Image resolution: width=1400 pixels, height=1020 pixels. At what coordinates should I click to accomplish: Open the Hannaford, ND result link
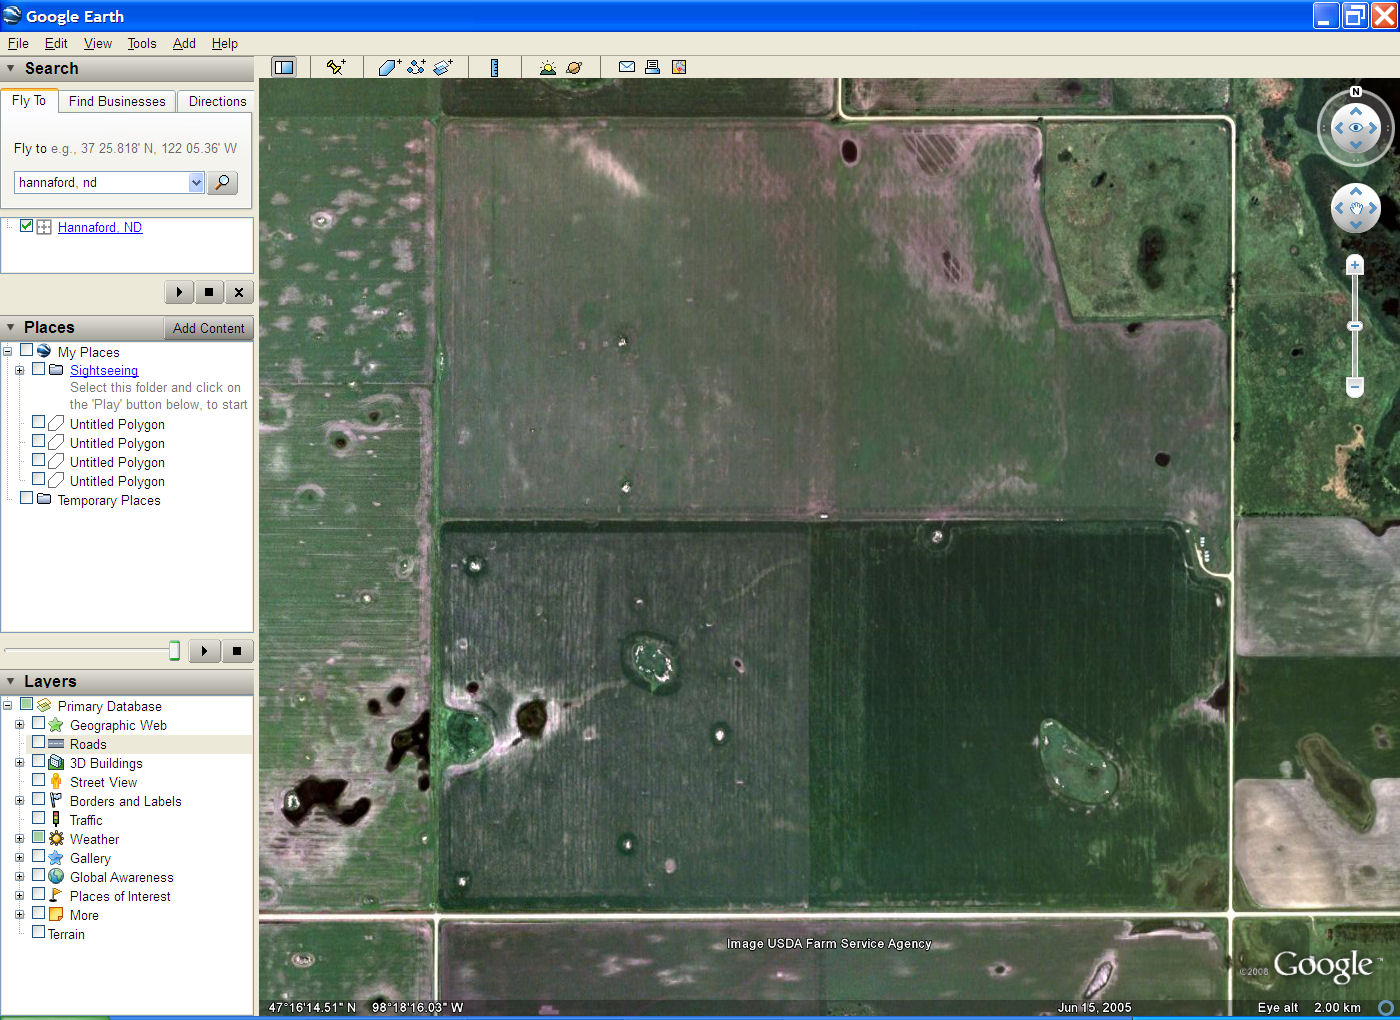[100, 227]
